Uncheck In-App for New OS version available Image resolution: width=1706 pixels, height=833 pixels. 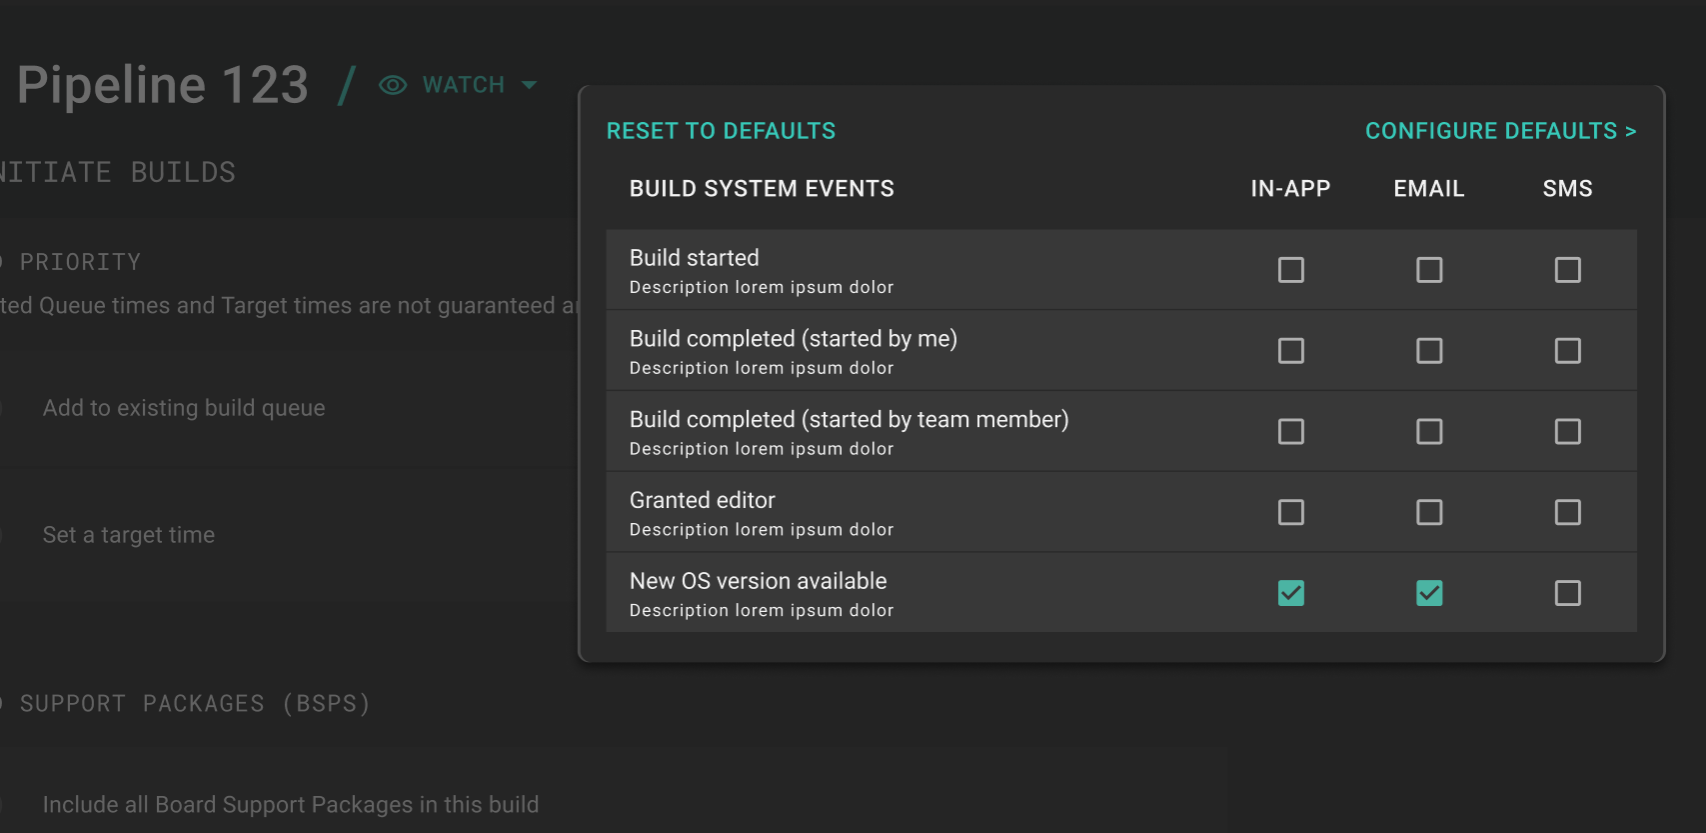1290,594
